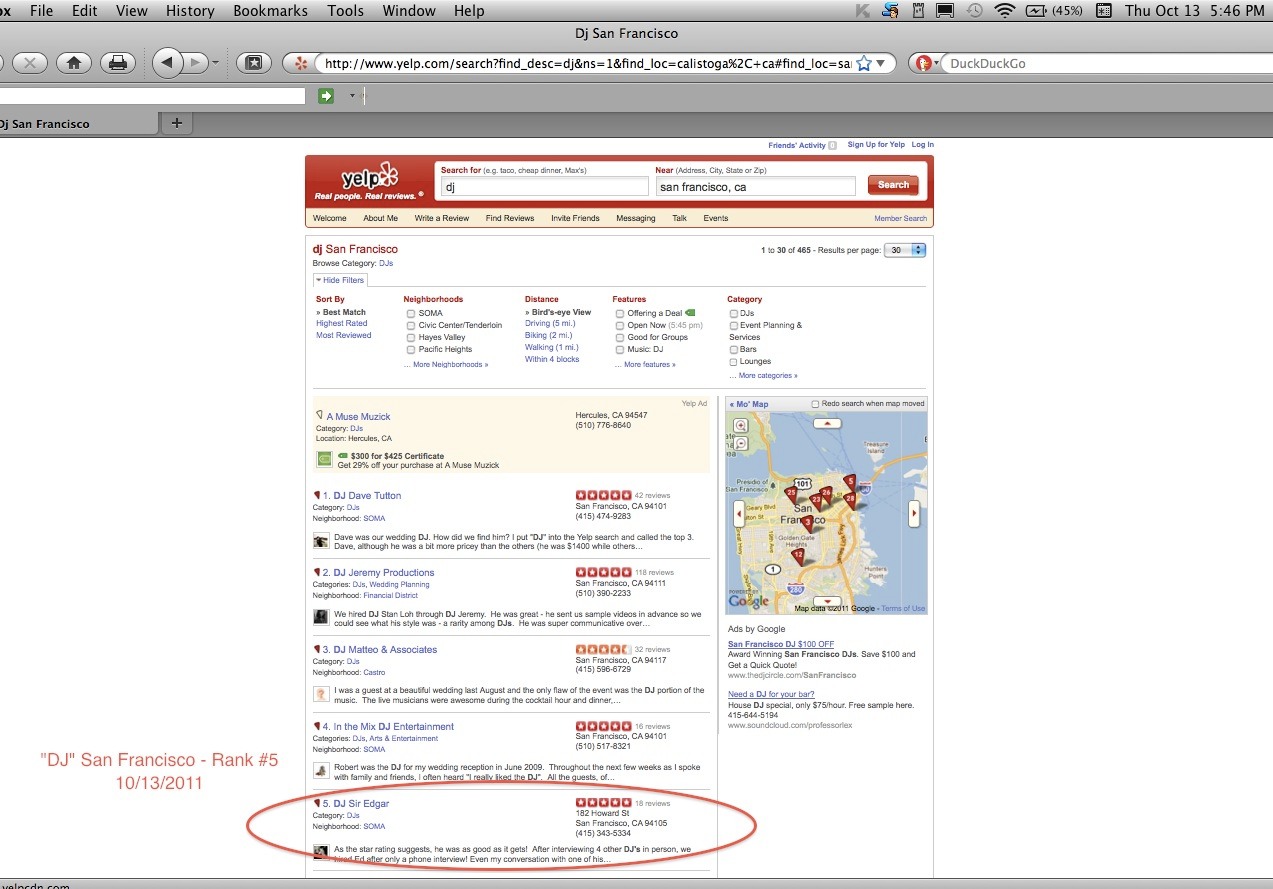Check the DJs category filter

point(733,313)
